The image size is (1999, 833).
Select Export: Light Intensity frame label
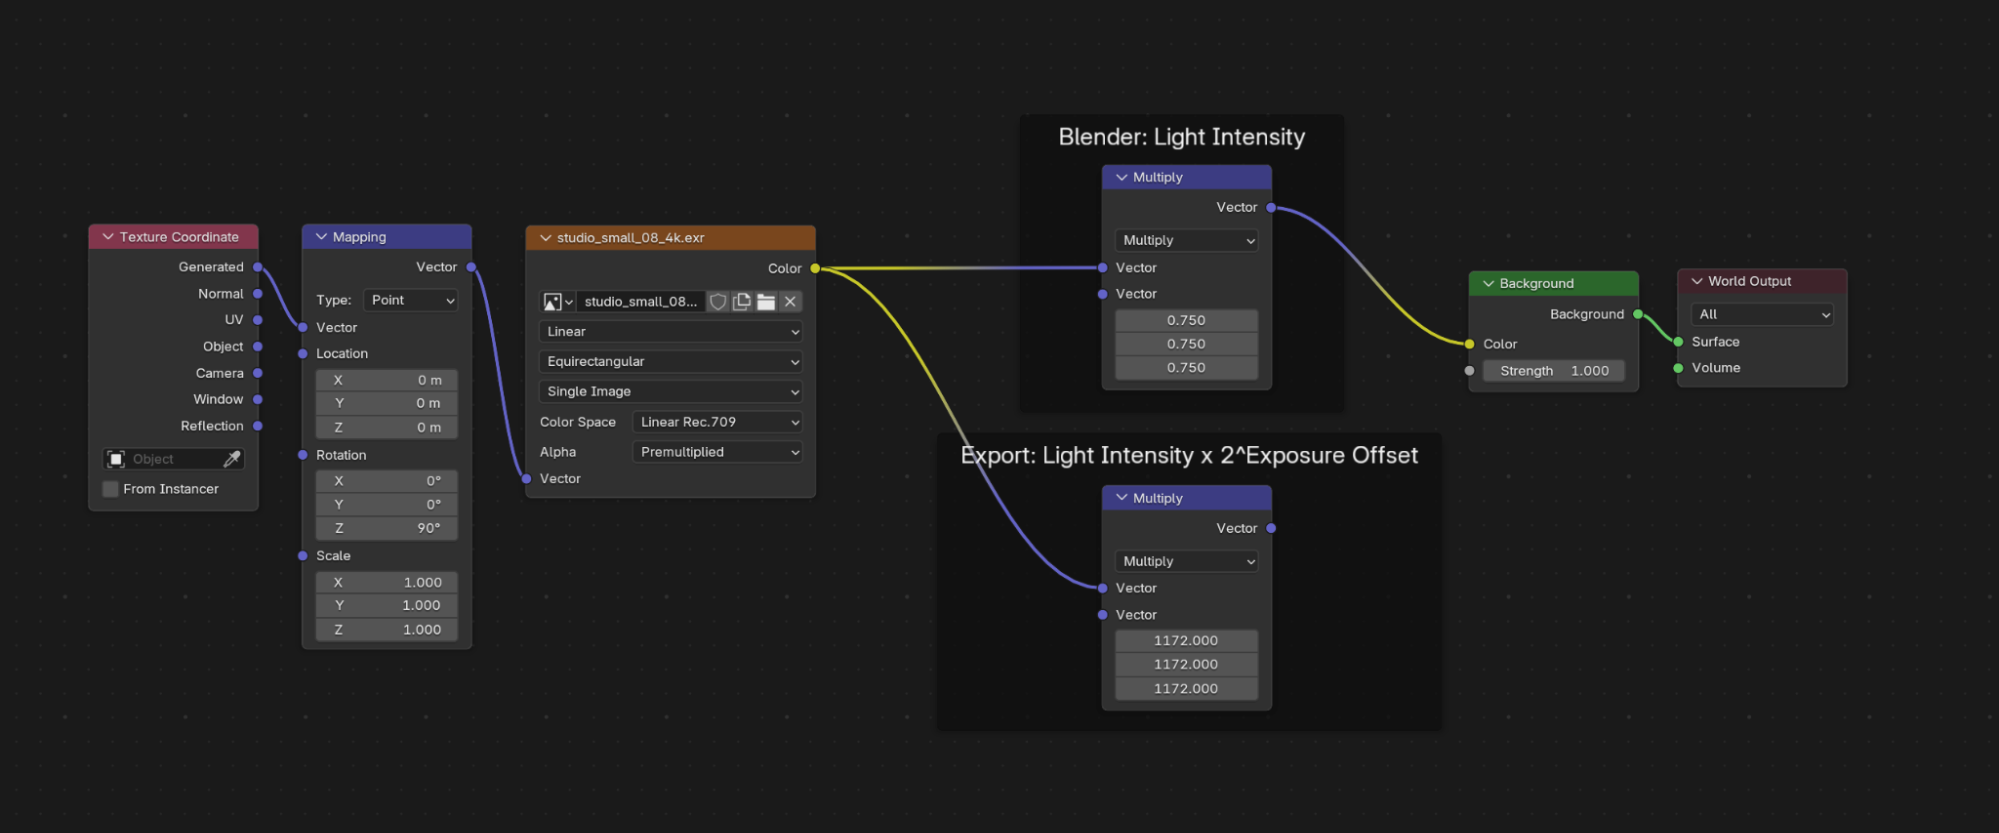point(1189,456)
